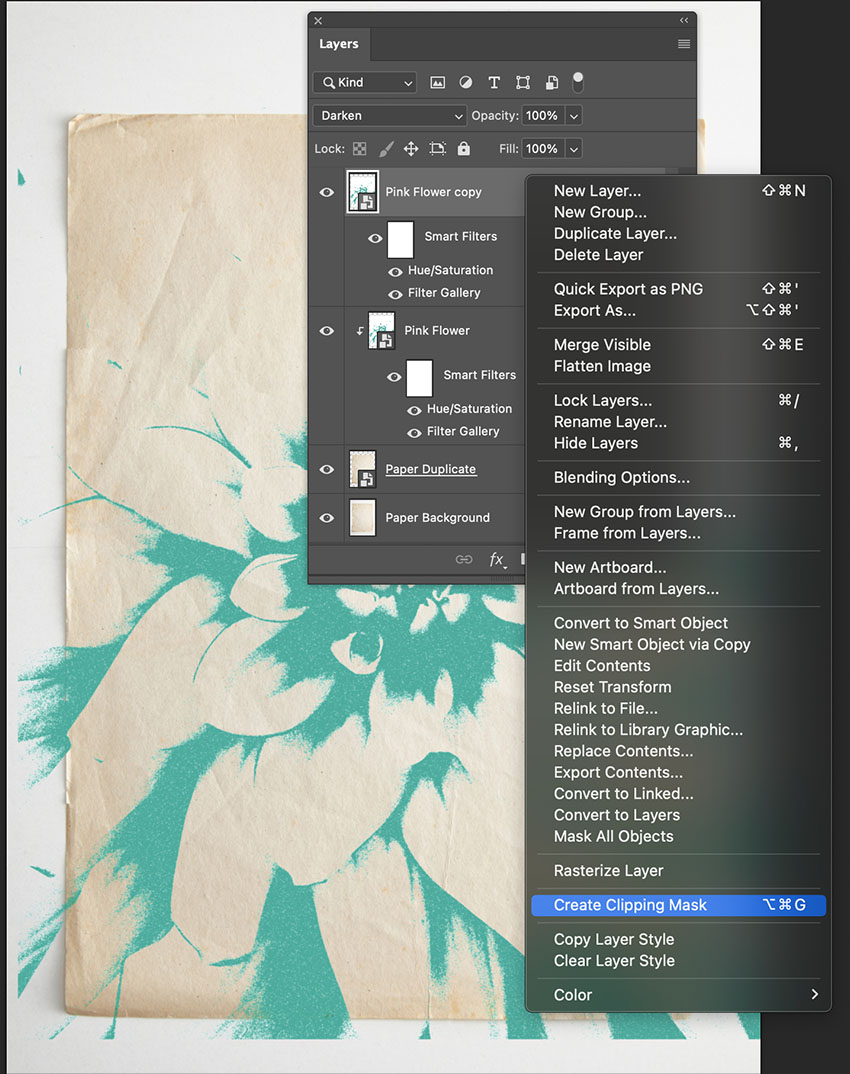Select the Lock all padlock icon

pos(463,148)
